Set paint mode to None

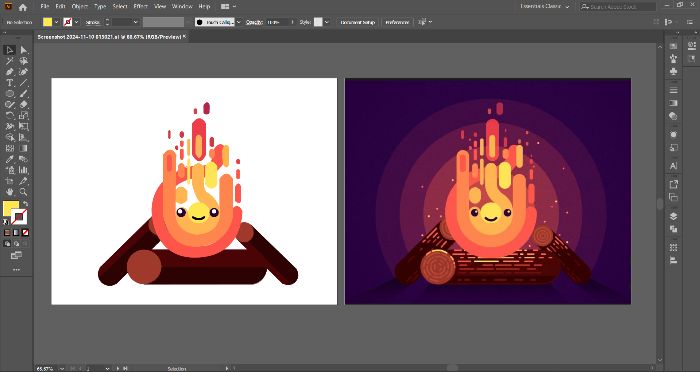[25, 233]
